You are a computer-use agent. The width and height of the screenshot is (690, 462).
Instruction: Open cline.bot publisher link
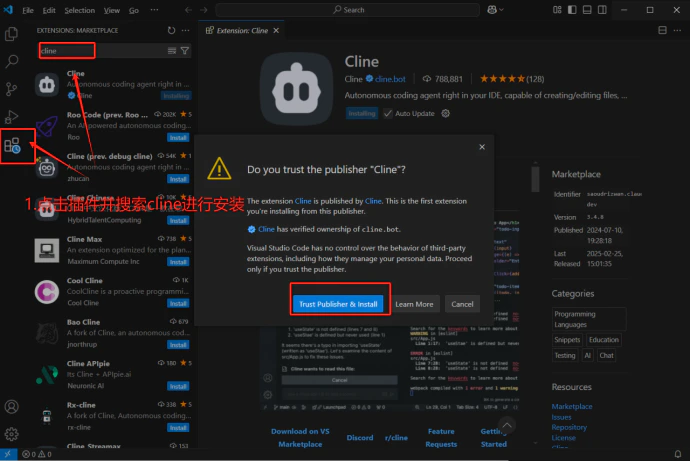click(x=390, y=79)
